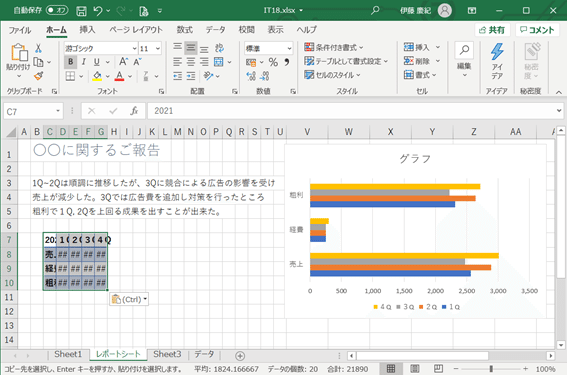The image size is (567, 375).
Task: Click the Name Box showing C7
Action: point(33,111)
